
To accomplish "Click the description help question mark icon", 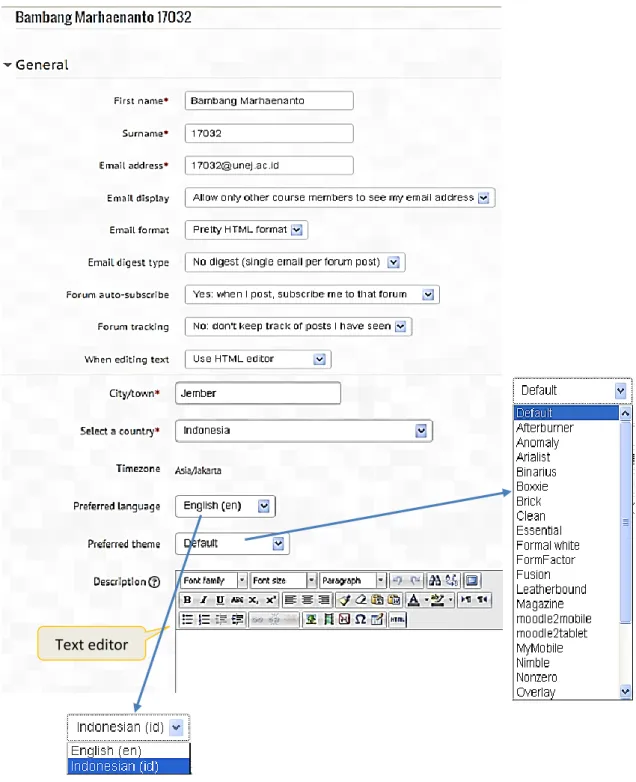I will 155,582.
